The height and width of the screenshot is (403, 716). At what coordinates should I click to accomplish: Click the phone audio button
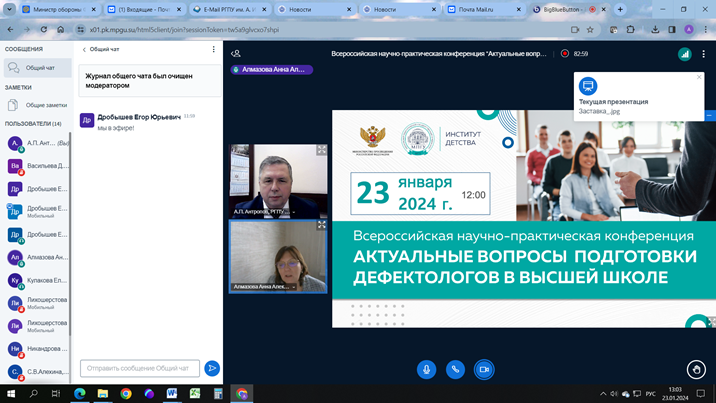coord(455,369)
